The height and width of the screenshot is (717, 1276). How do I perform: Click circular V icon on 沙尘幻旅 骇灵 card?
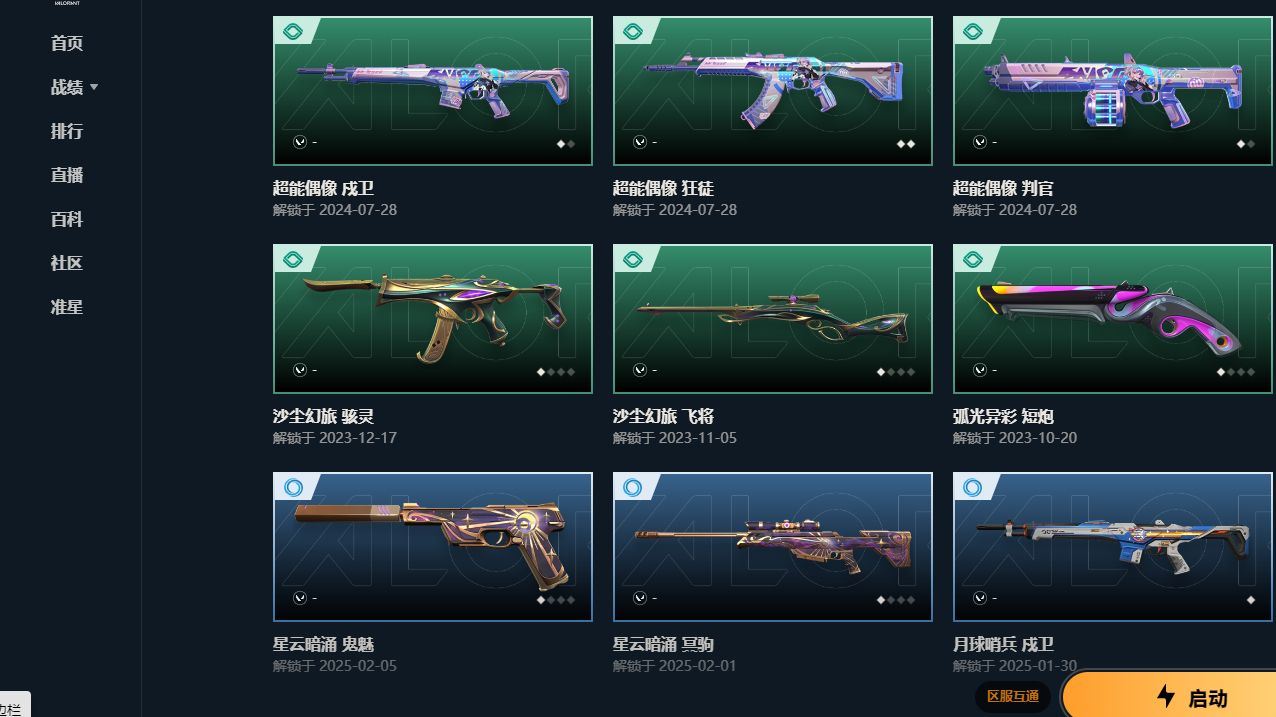pos(299,370)
